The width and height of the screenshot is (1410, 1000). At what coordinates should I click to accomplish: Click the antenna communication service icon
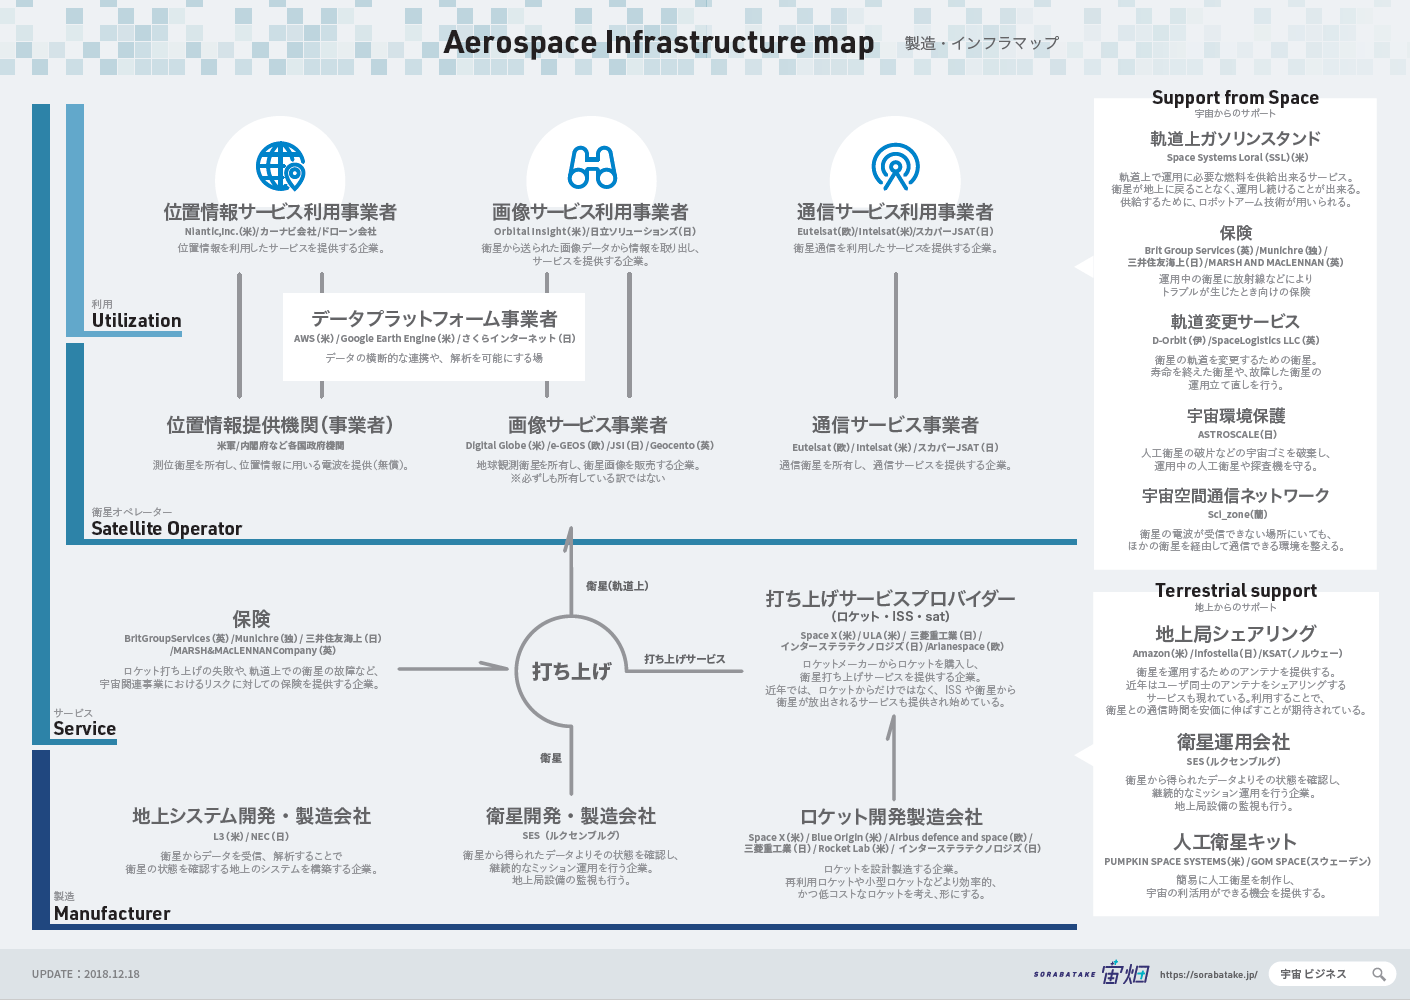895,166
